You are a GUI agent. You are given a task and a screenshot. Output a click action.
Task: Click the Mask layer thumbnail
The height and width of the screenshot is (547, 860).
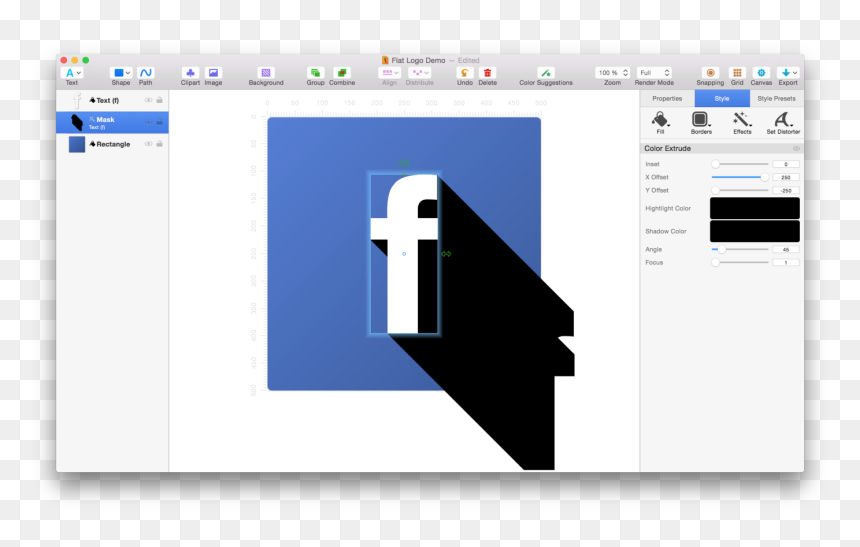pyautogui.click(x=77, y=122)
